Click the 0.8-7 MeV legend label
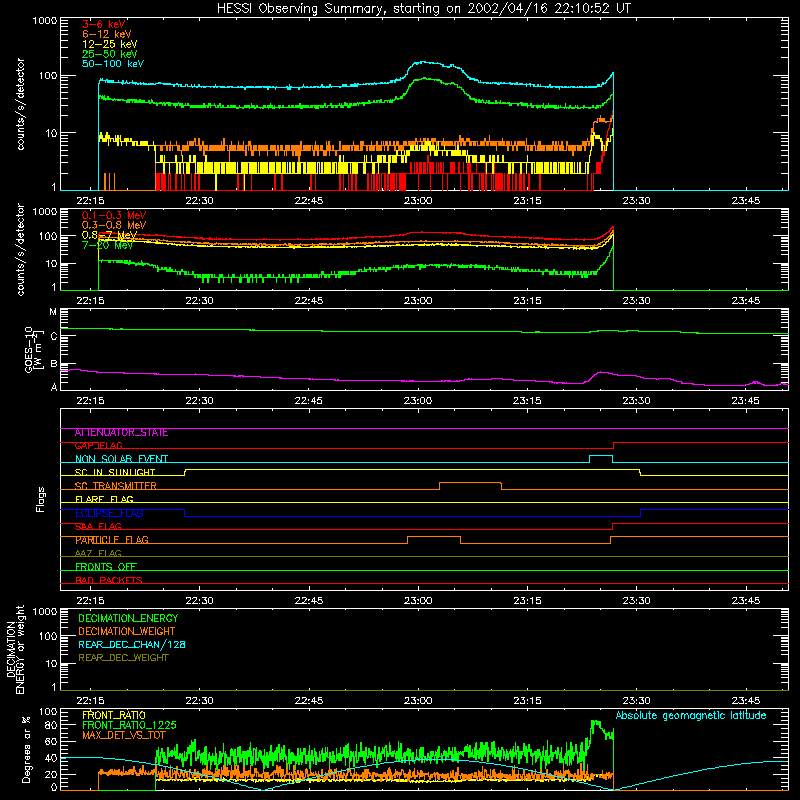 tap(109, 235)
